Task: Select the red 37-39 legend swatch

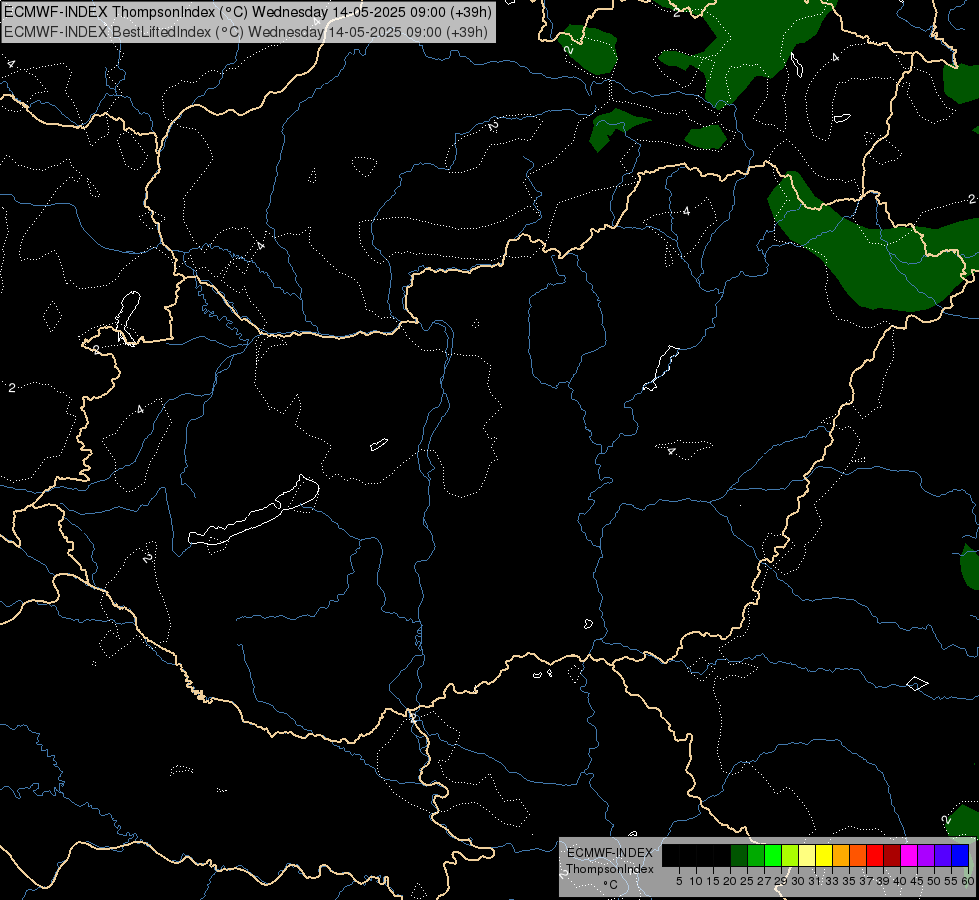Action: (x=875, y=856)
